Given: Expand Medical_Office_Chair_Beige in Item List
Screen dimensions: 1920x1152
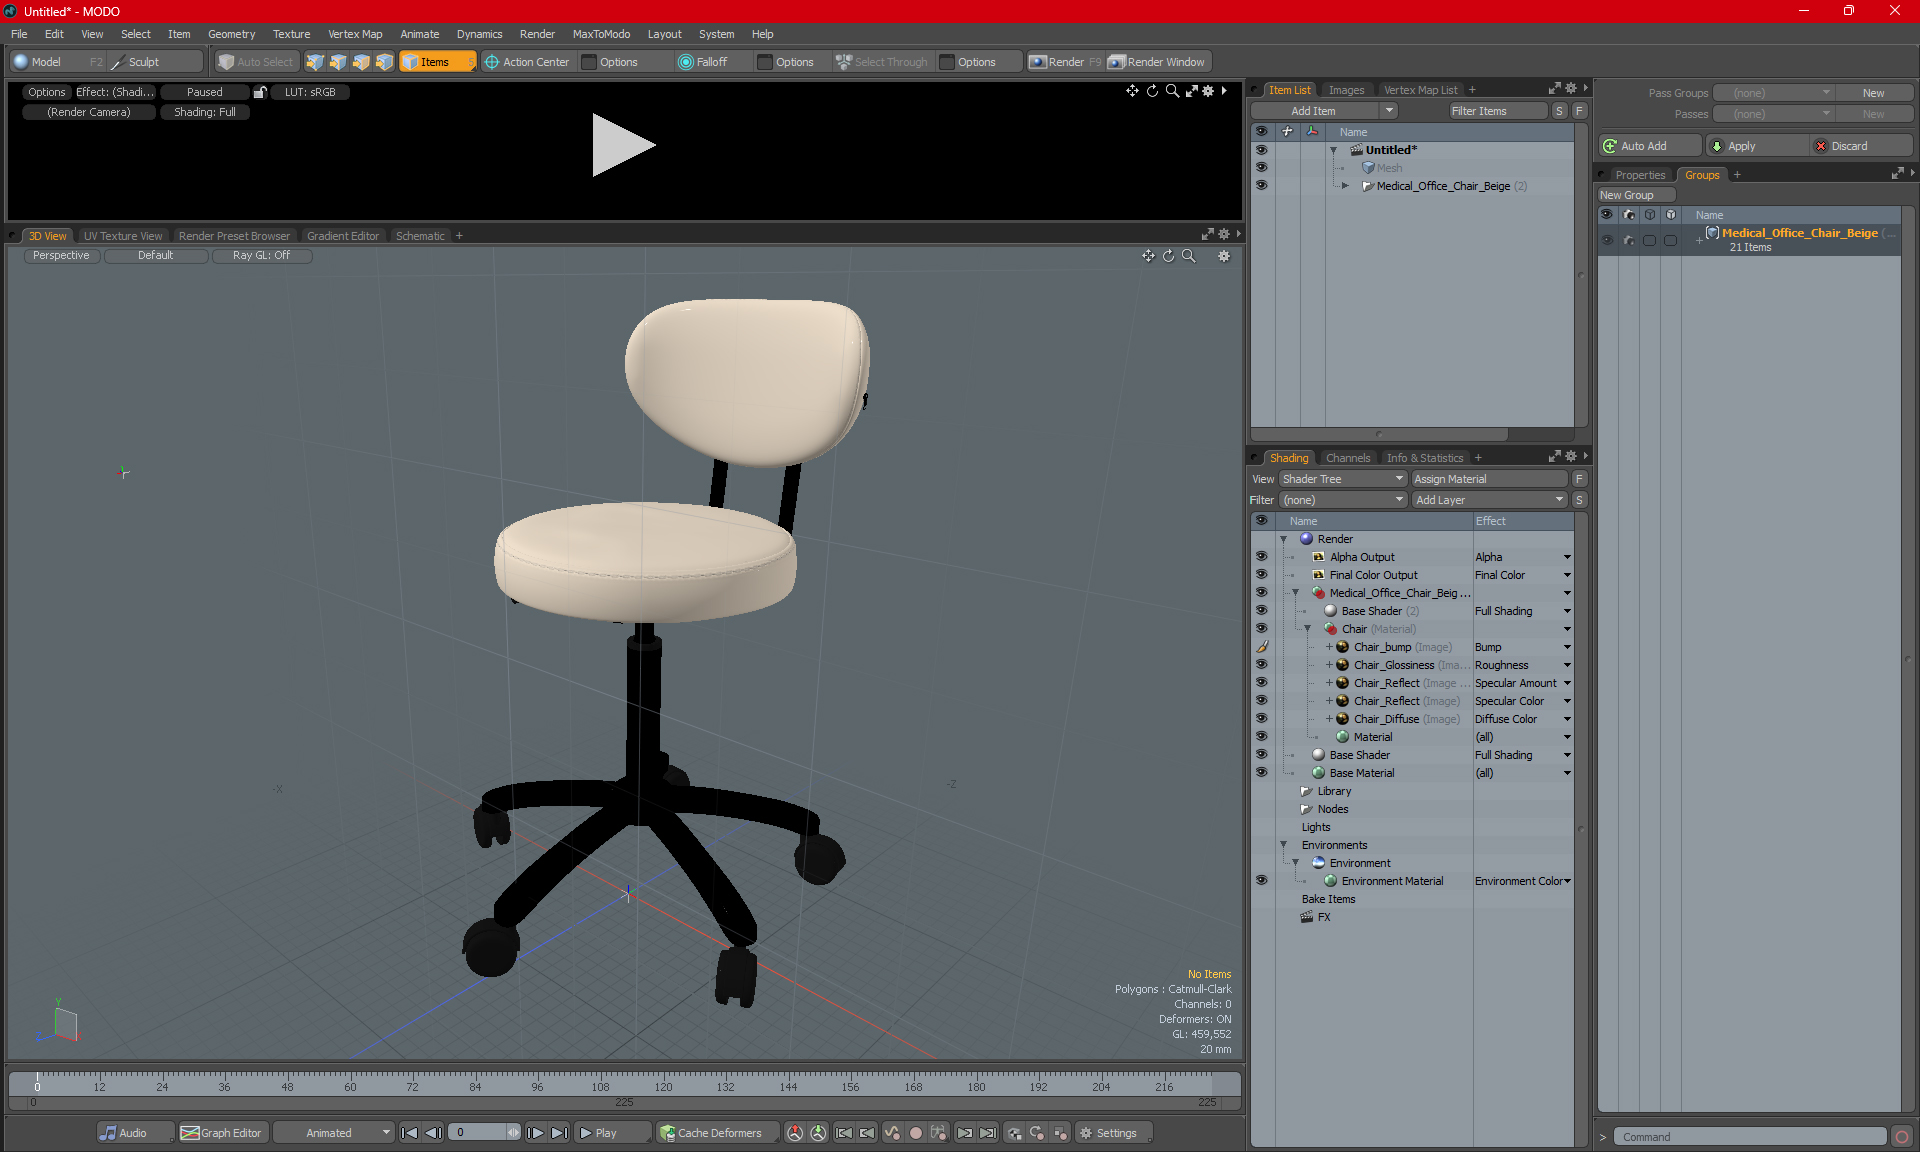Looking at the screenshot, I should click(1345, 186).
